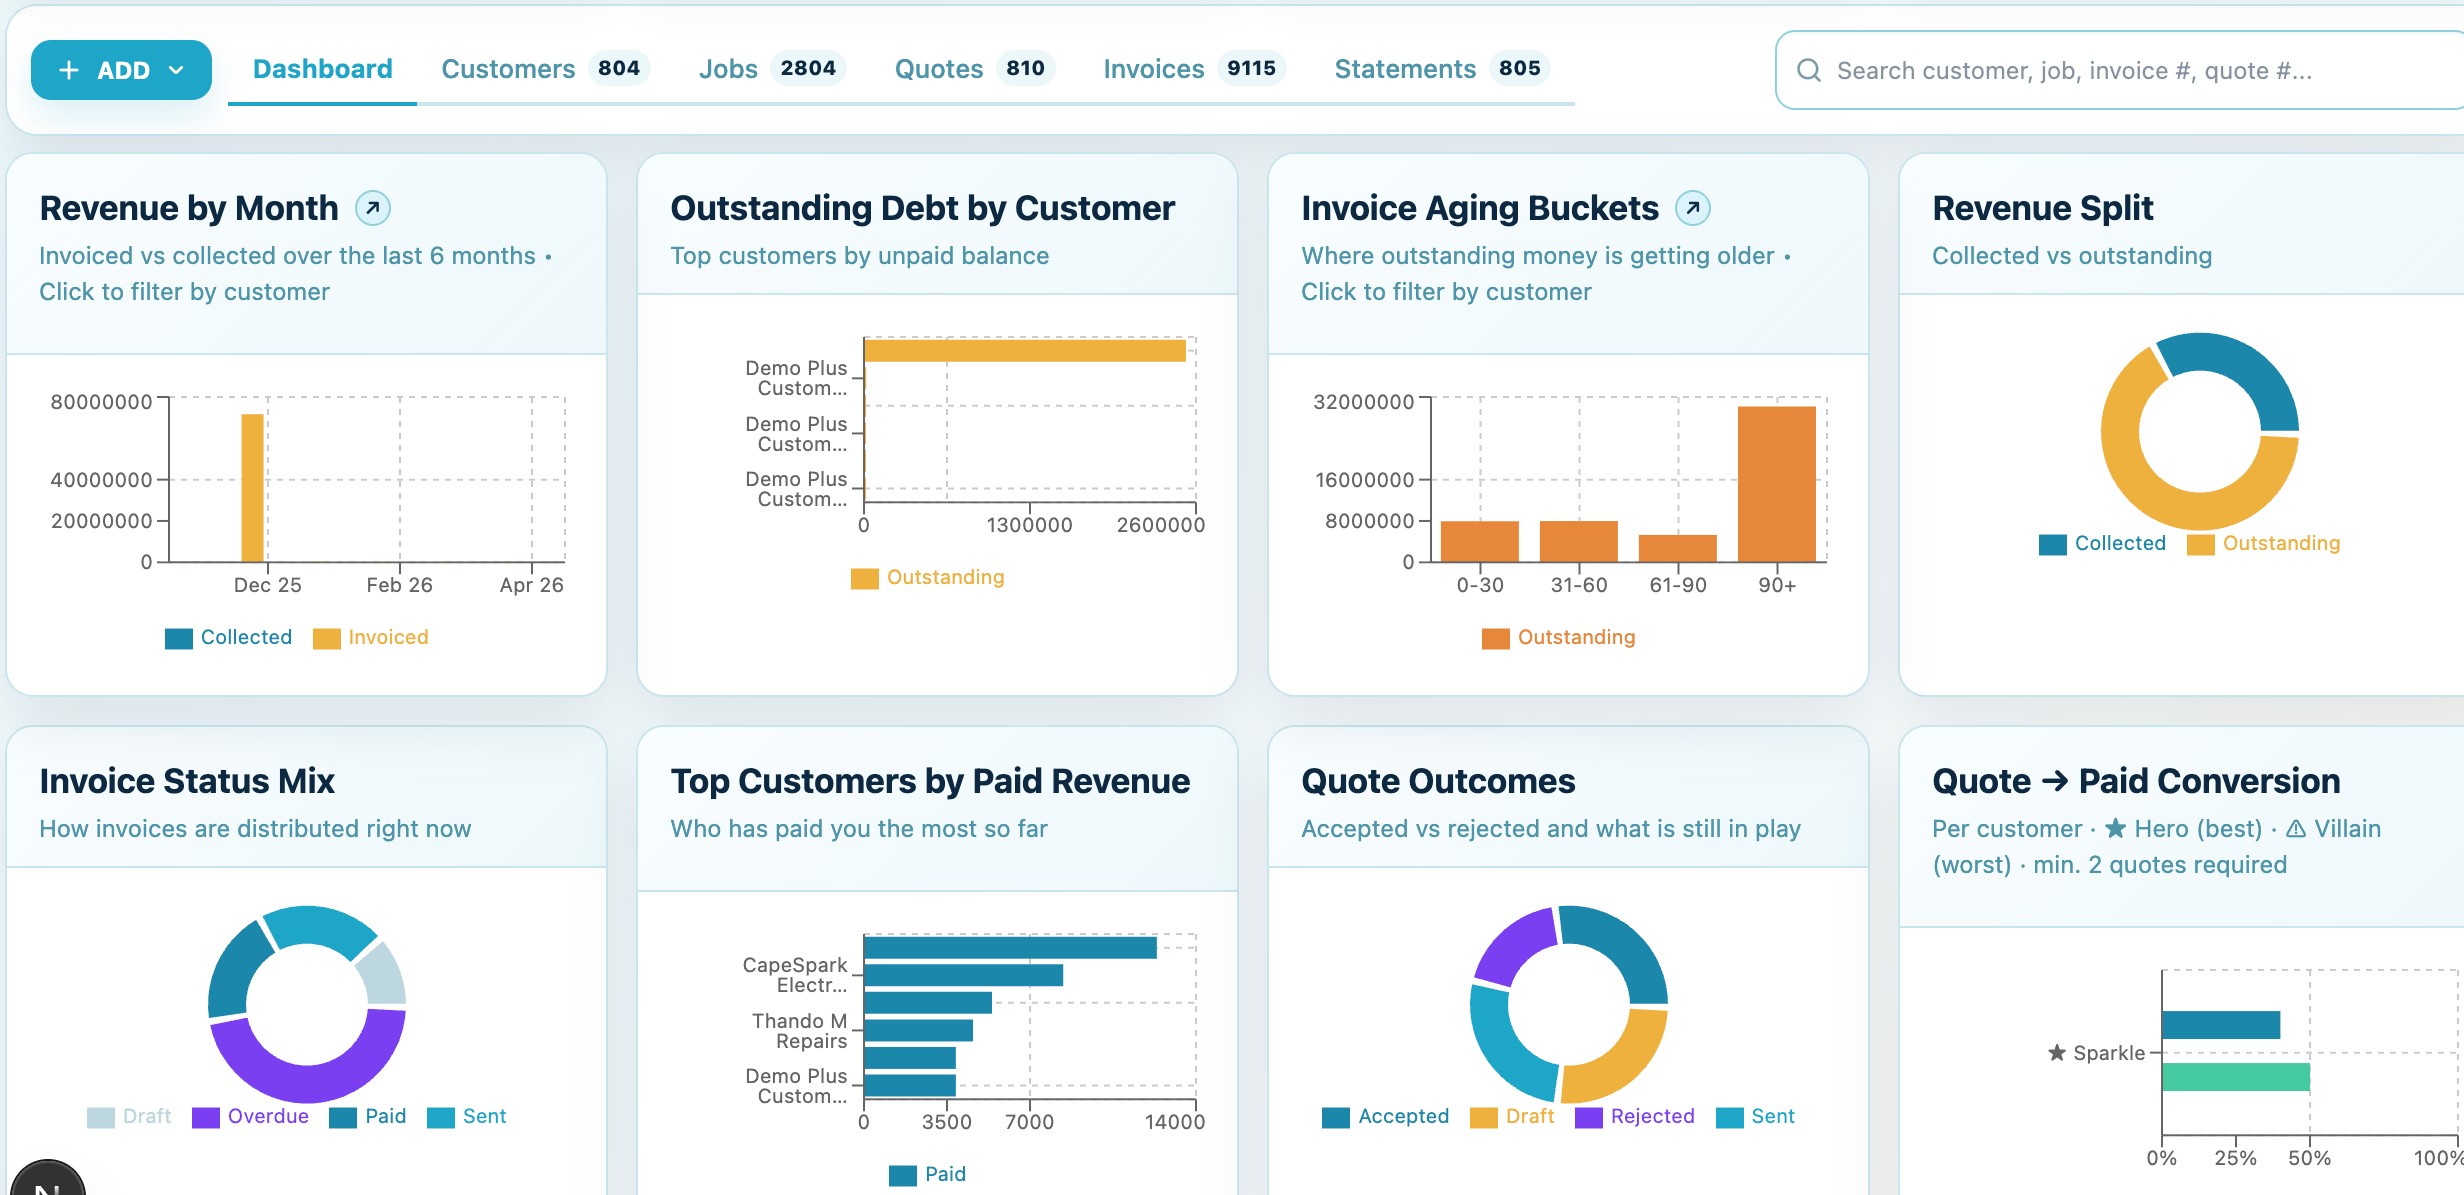Open the Invoice Aging Buckets expand arrow
2464x1195 pixels.
tap(1692, 208)
